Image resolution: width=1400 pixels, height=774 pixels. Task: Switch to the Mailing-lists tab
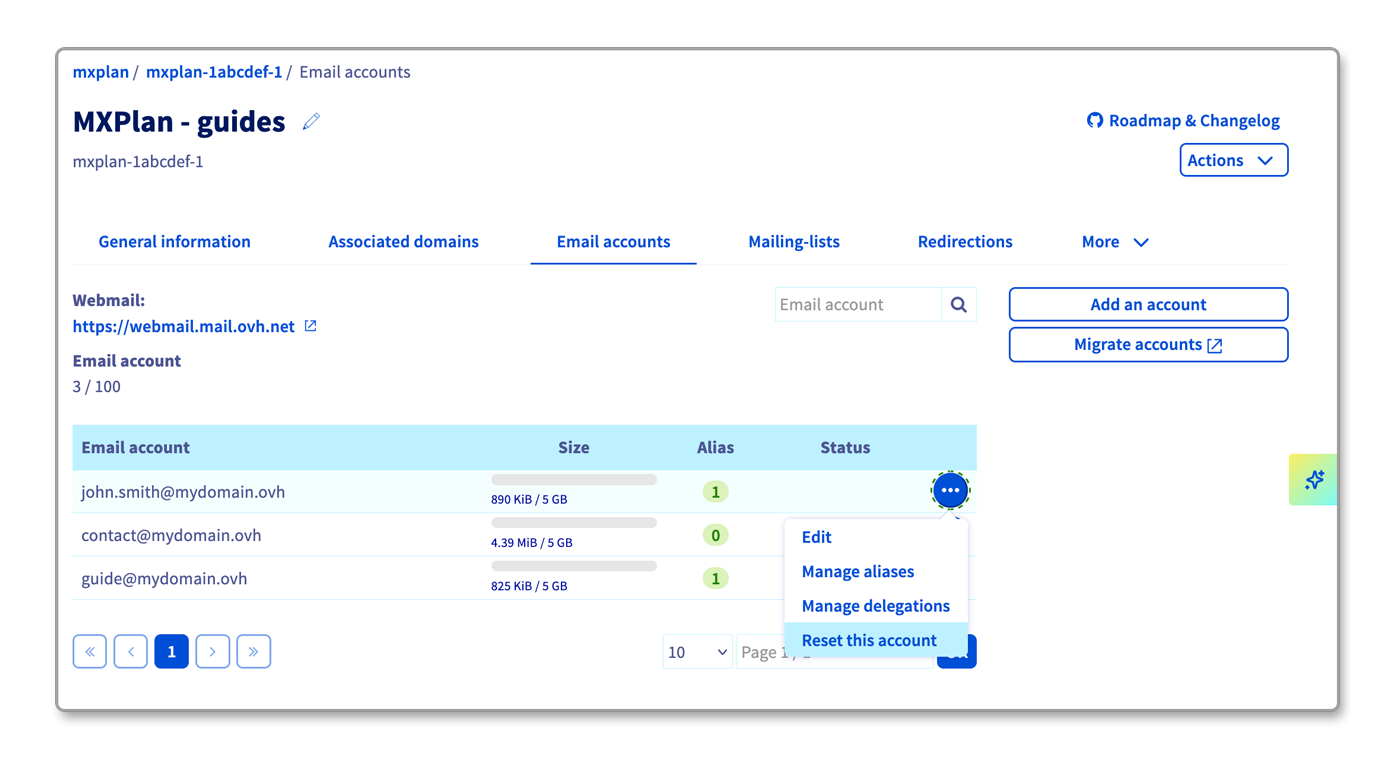click(x=794, y=242)
